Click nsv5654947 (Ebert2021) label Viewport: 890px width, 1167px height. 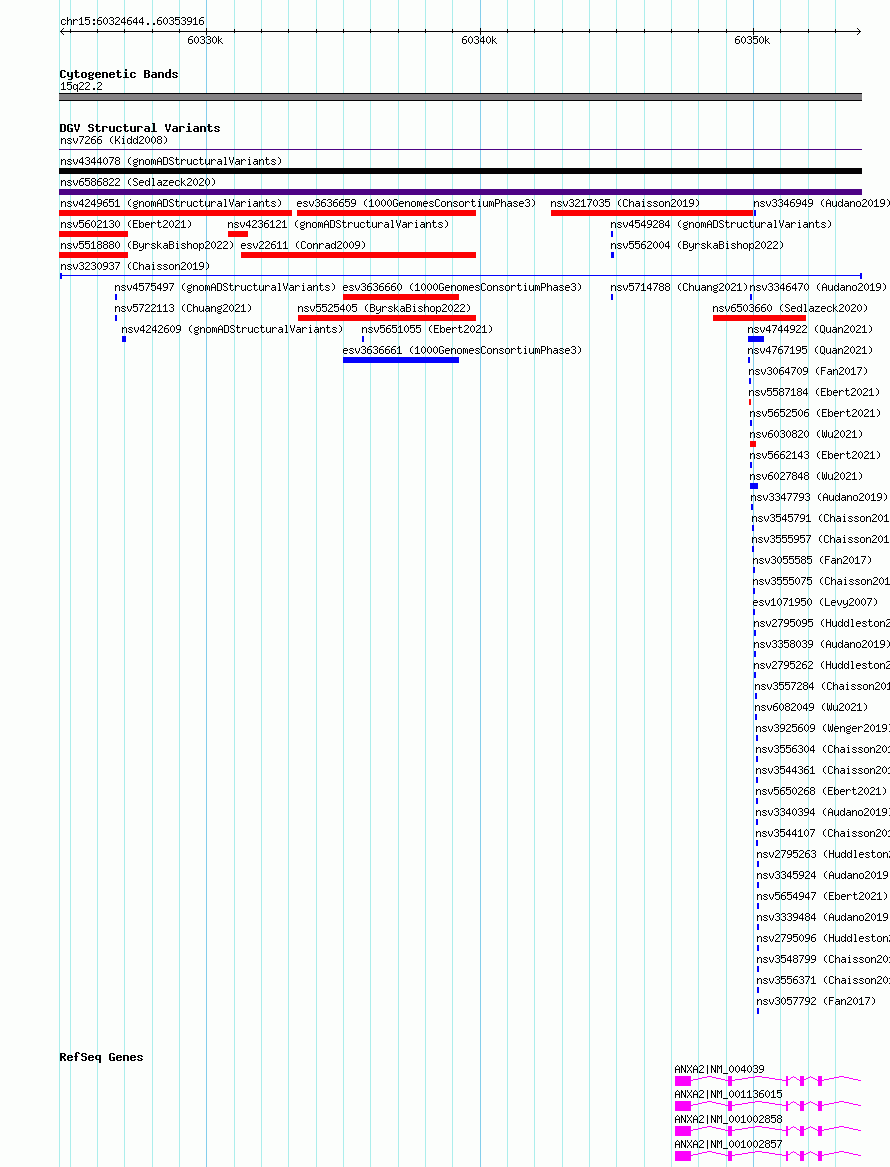tap(822, 896)
